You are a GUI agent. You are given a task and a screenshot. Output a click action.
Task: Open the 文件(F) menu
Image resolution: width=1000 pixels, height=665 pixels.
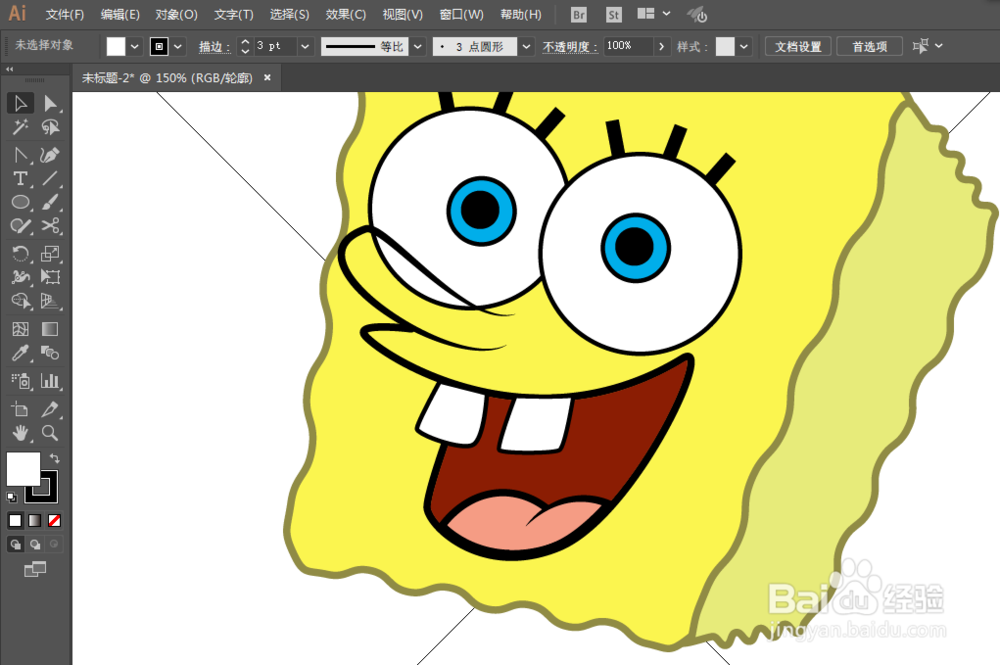(x=64, y=15)
